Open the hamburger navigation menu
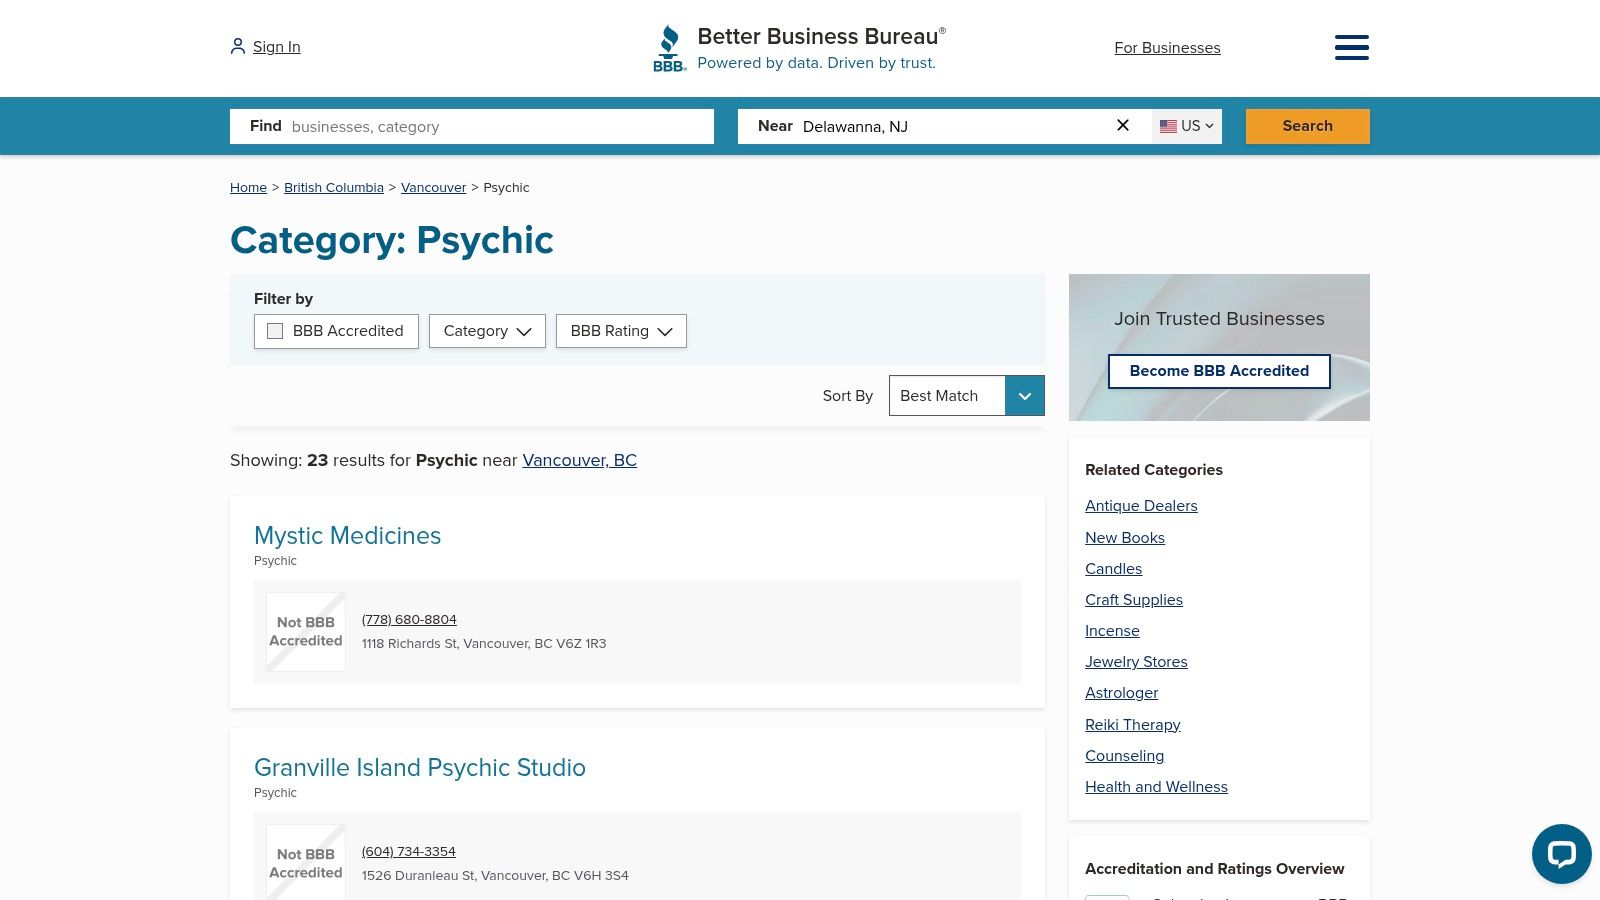 [1351, 47]
